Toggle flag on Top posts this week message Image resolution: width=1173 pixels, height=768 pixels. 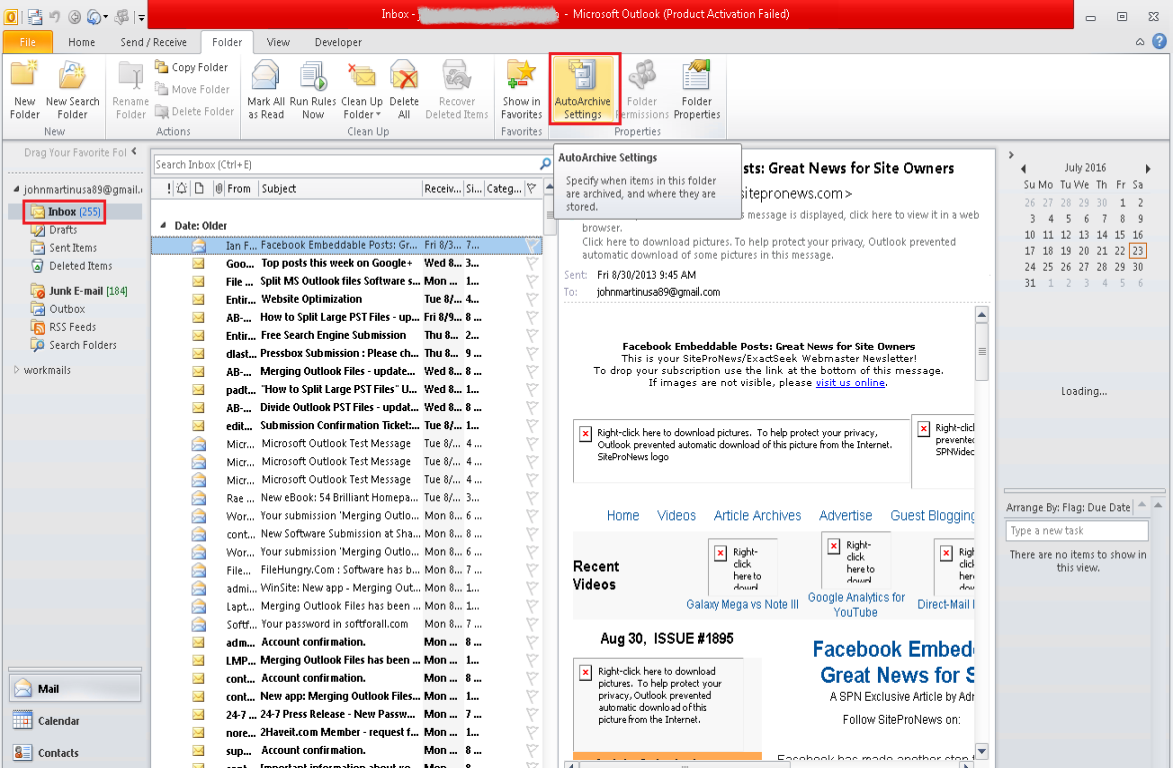point(532,263)
